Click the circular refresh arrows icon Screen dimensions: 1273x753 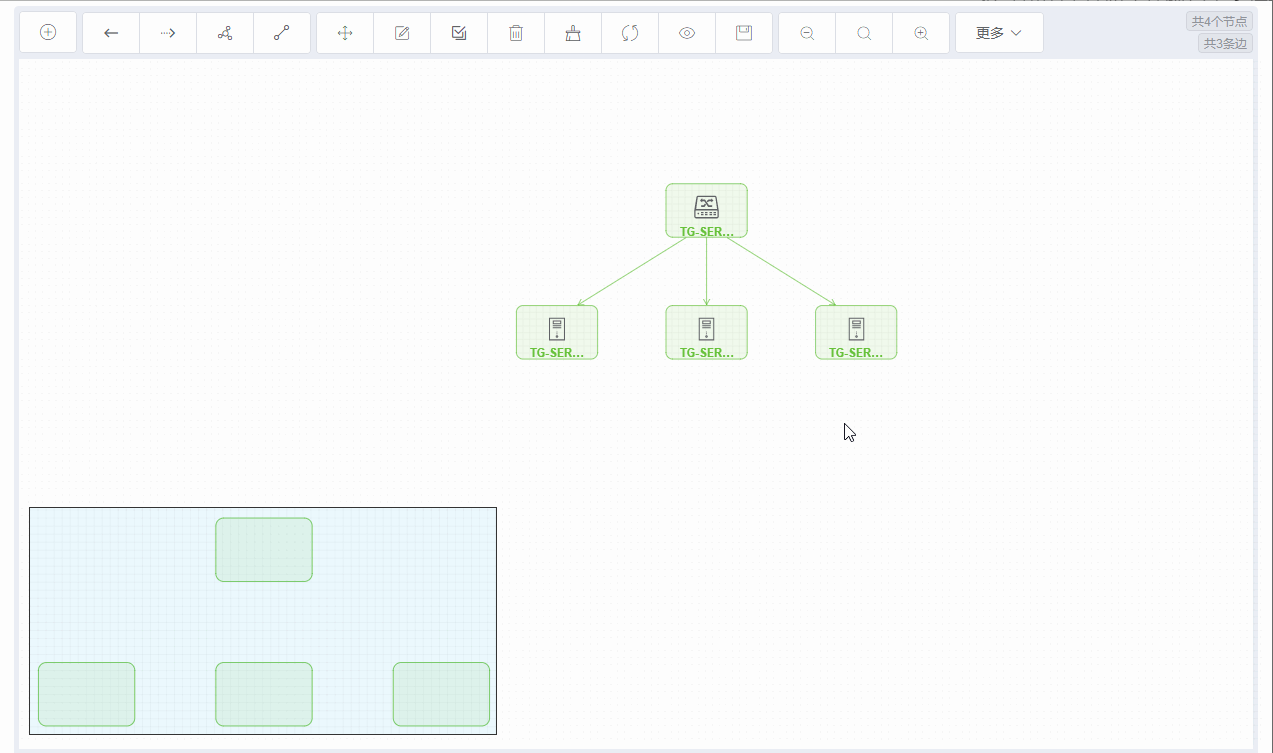[630, 33]
